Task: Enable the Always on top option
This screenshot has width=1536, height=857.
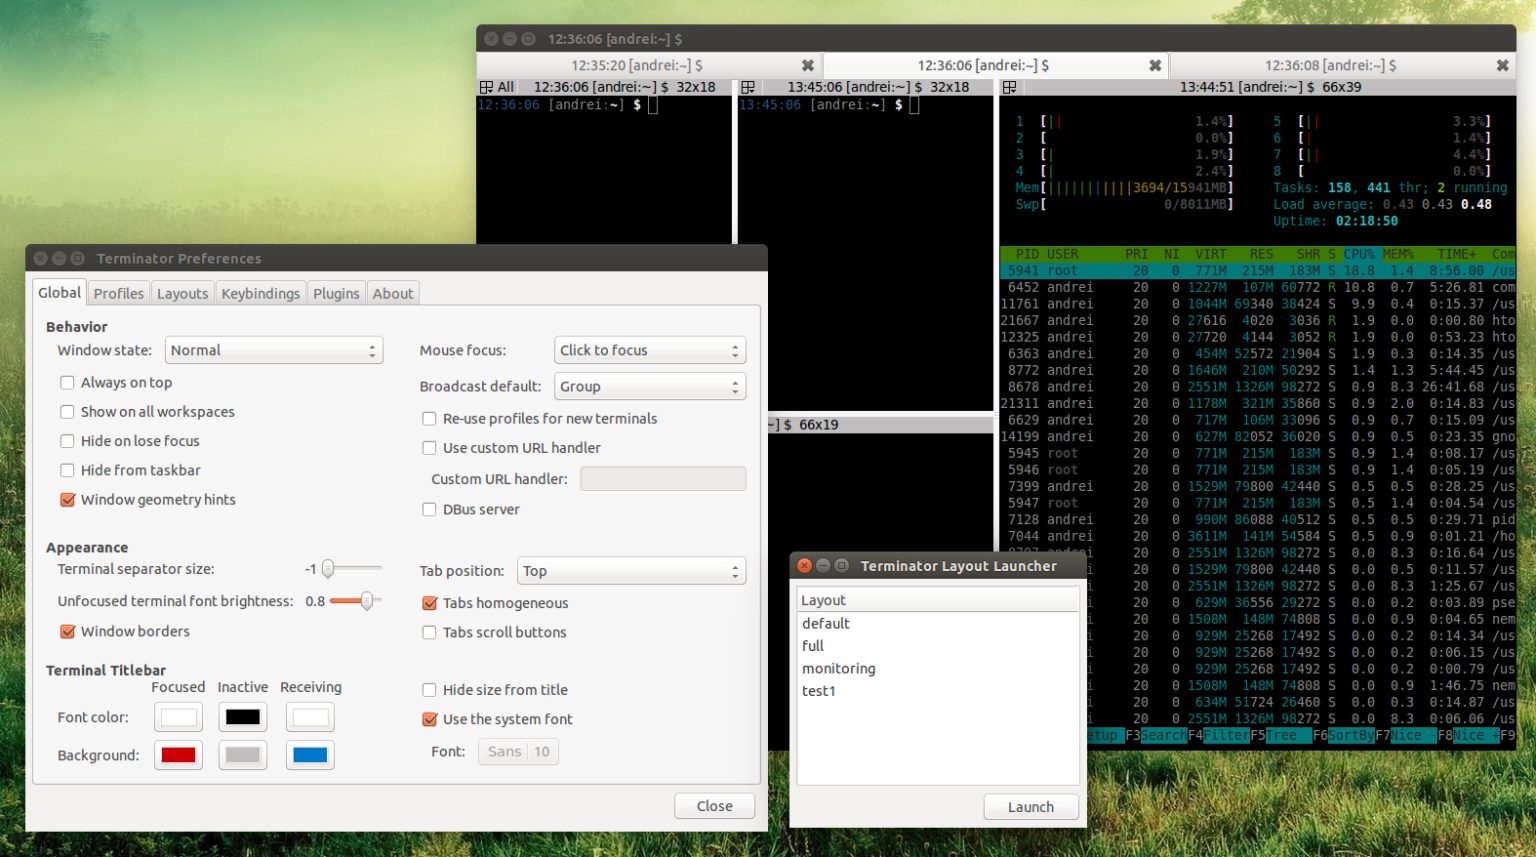Action: pos(67,382)
